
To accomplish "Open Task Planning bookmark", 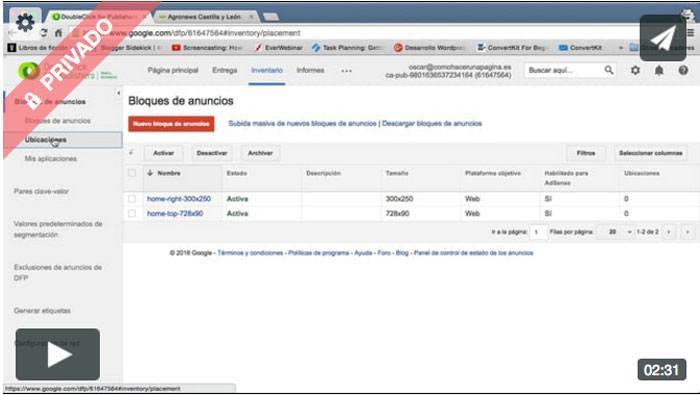I will point(348,47).
